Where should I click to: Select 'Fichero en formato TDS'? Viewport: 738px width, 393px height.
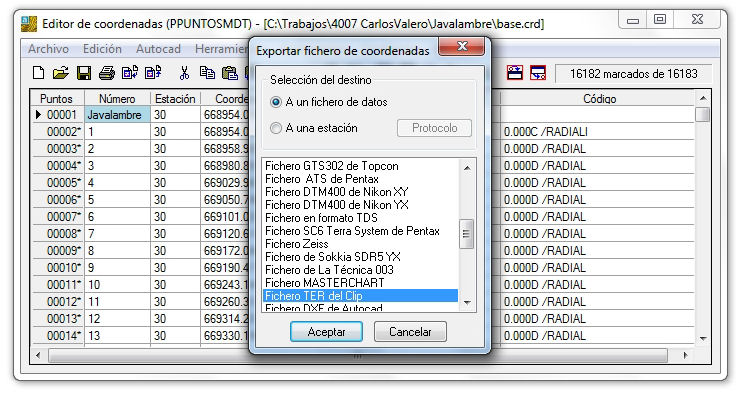[360, 218]
